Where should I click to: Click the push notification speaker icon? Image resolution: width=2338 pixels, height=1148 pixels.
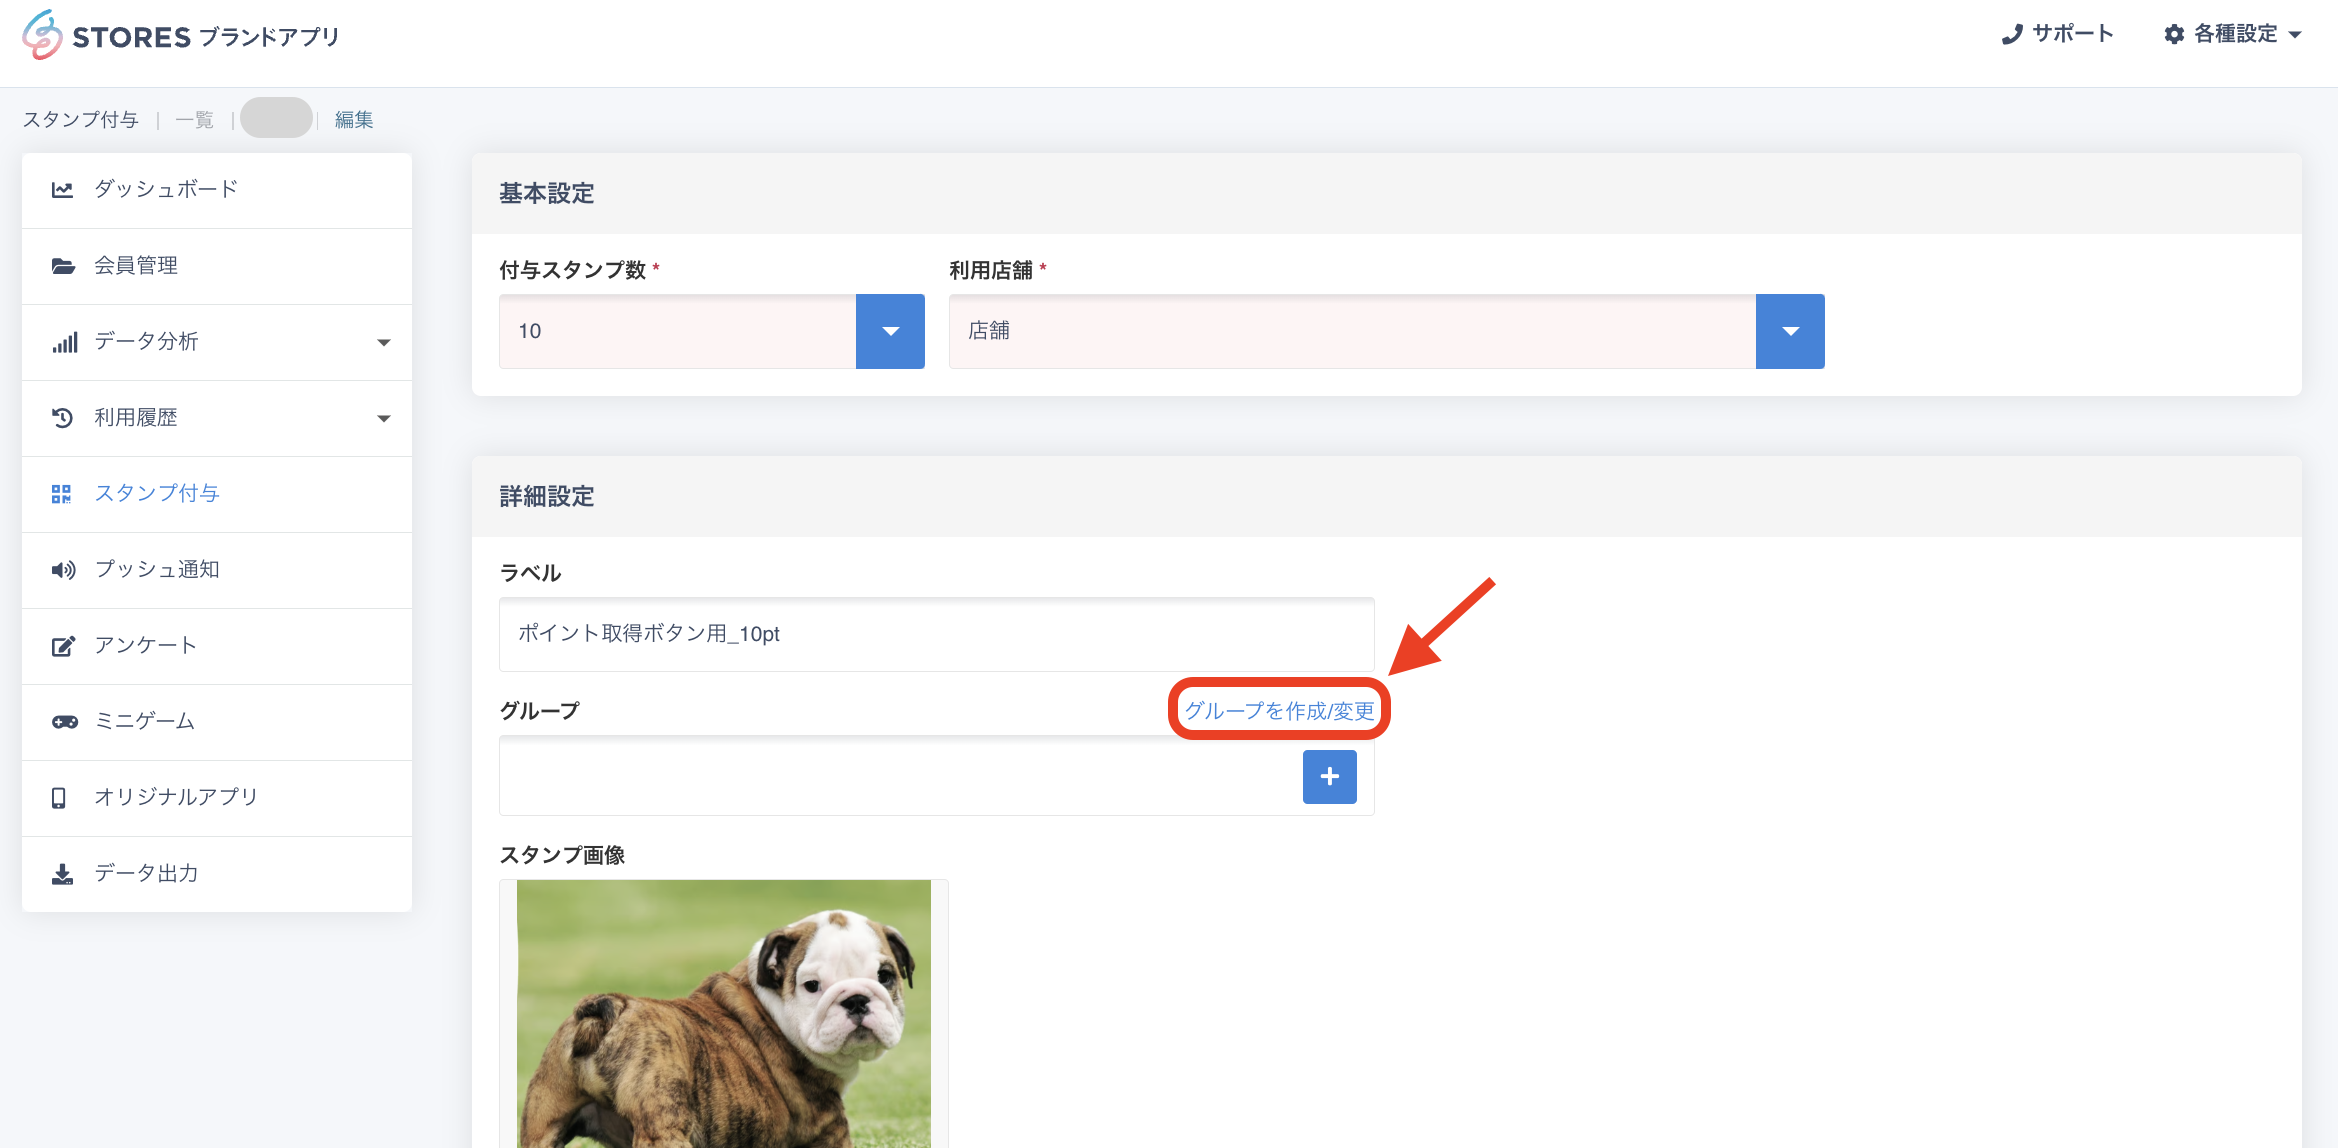pos(63,570)
